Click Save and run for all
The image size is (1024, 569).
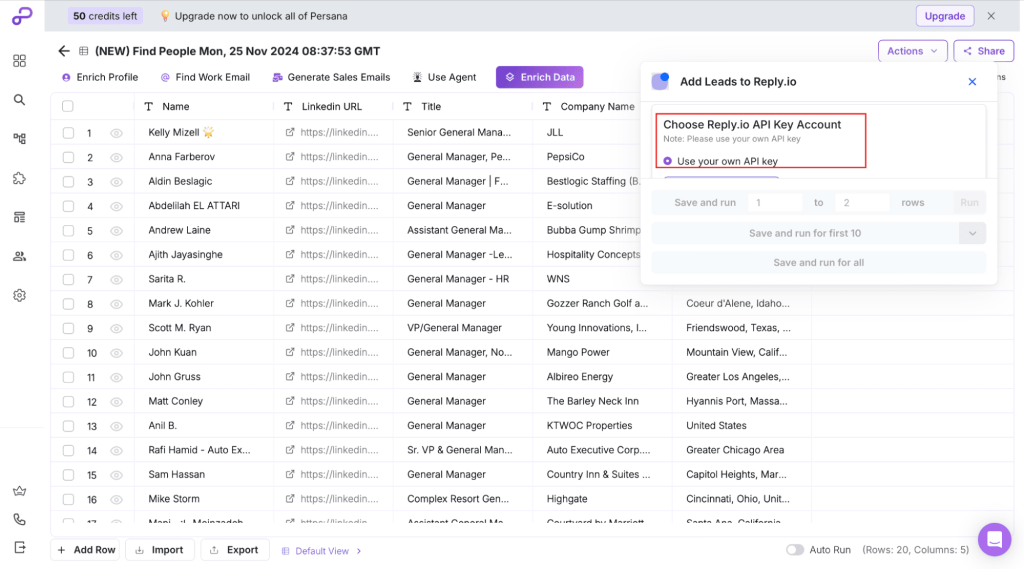(x=818, y=263)
